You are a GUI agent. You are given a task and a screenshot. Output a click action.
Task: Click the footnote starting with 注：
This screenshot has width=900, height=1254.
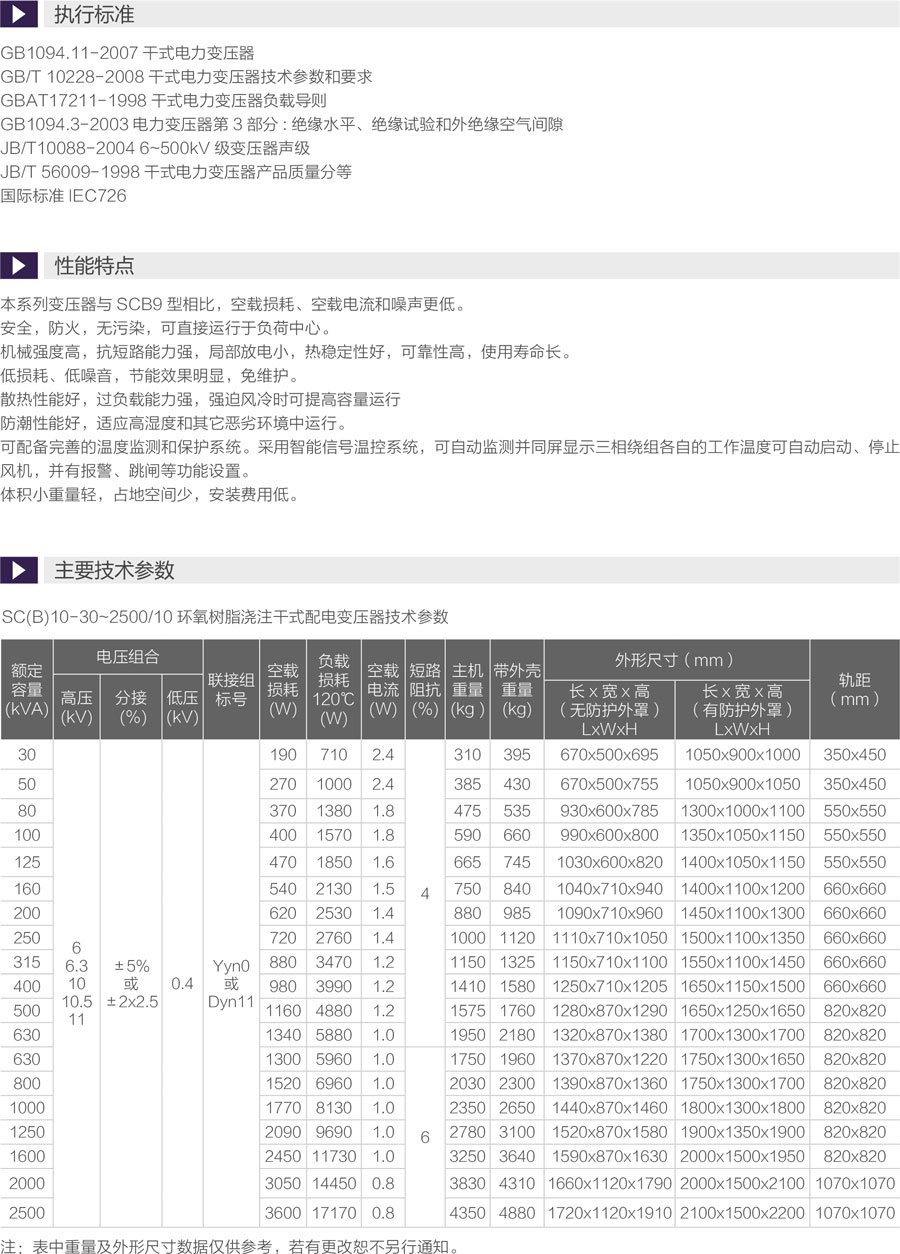230,1246
